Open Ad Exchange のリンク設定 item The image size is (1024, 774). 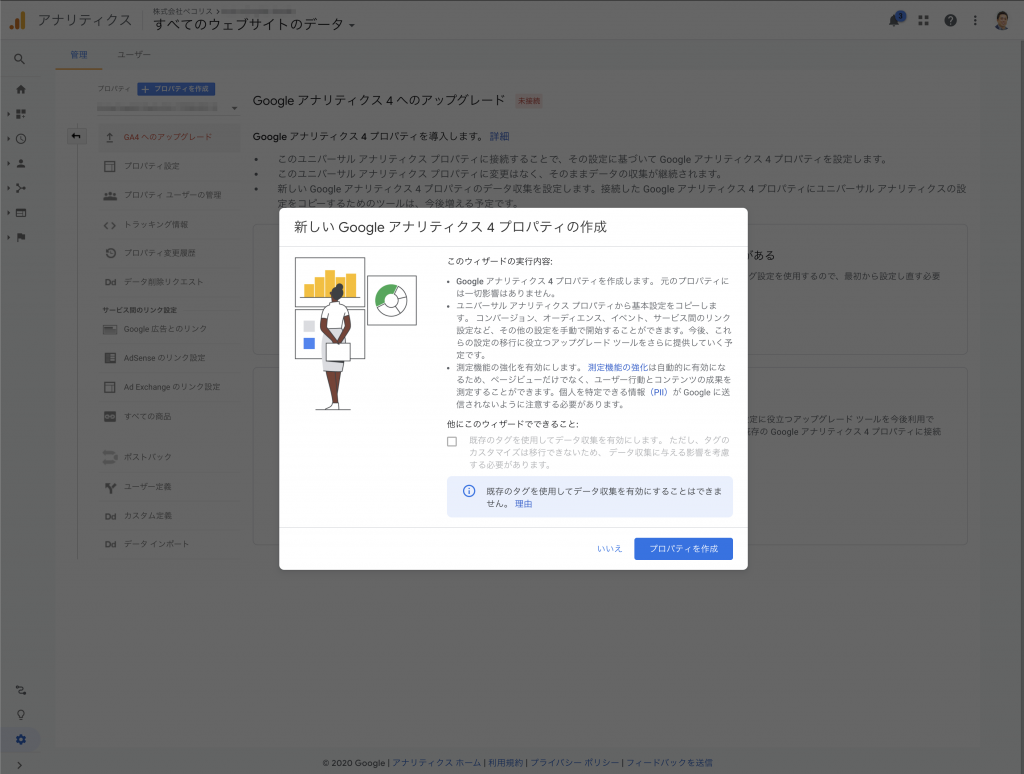pyautogui.click(x=168, y=387)
